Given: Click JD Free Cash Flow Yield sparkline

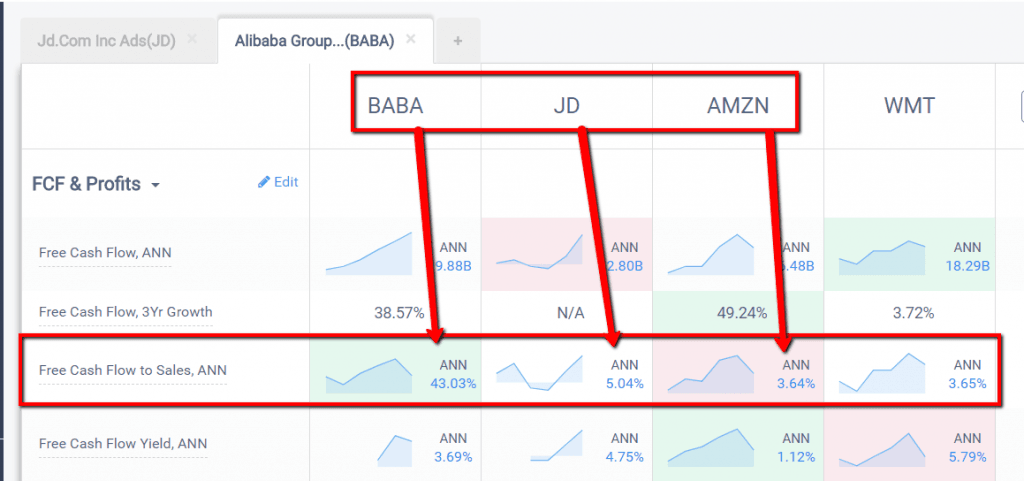Looking at the screenshot, I should coord(556,446).
